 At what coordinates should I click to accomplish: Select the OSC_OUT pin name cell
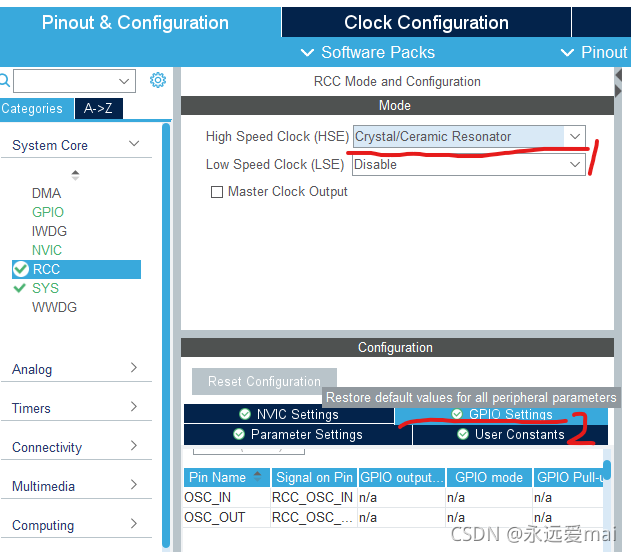227,517
